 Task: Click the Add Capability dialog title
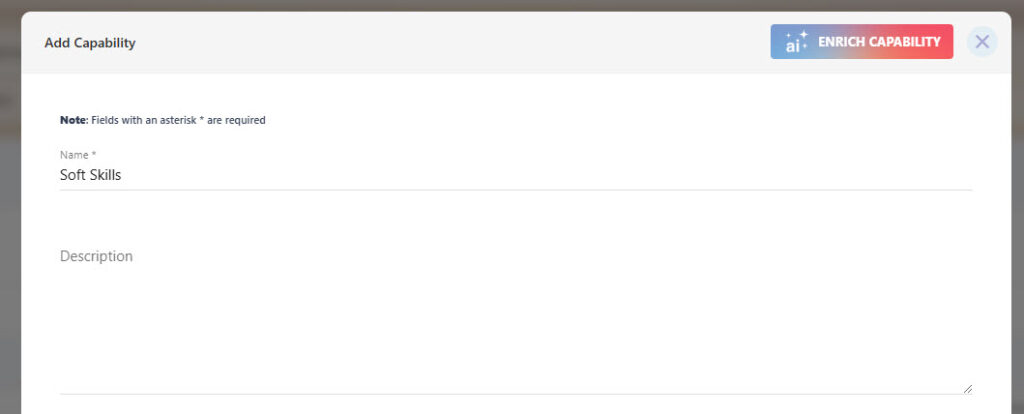pos(90,43)
